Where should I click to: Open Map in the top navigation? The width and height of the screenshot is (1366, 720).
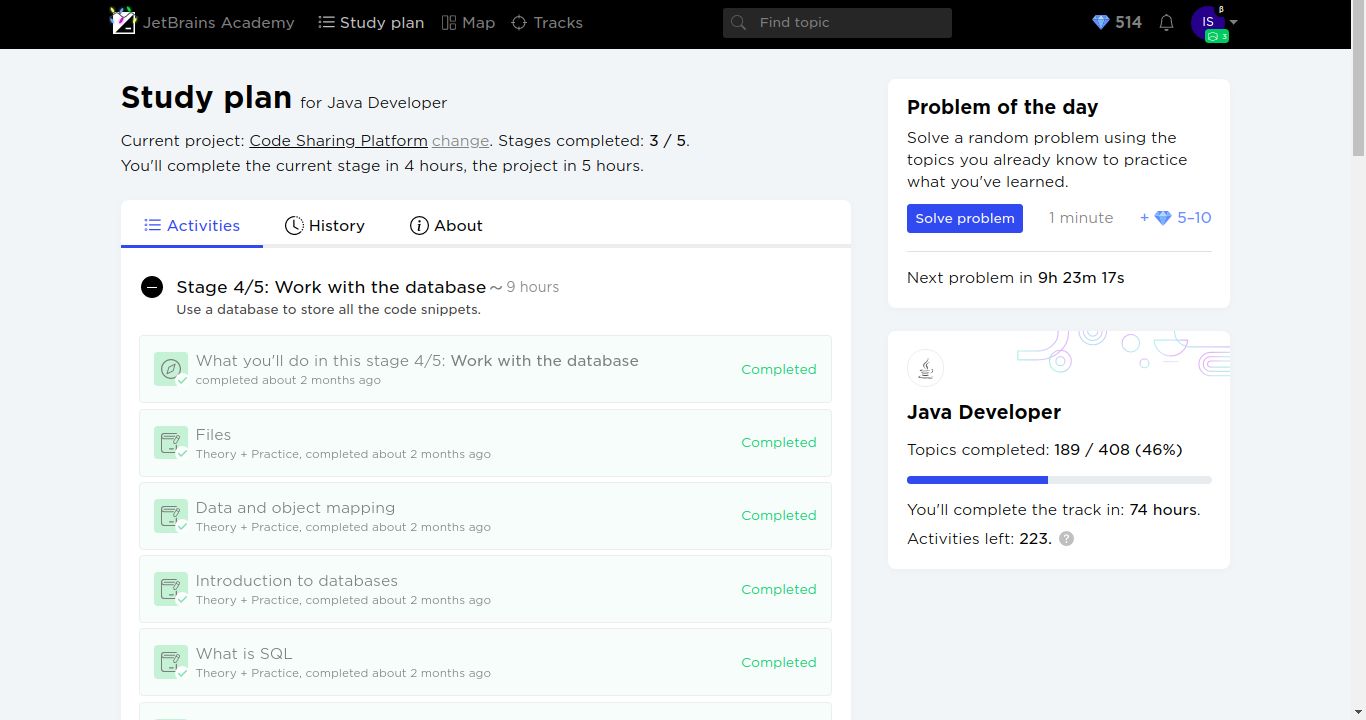[x=468, y=22]
